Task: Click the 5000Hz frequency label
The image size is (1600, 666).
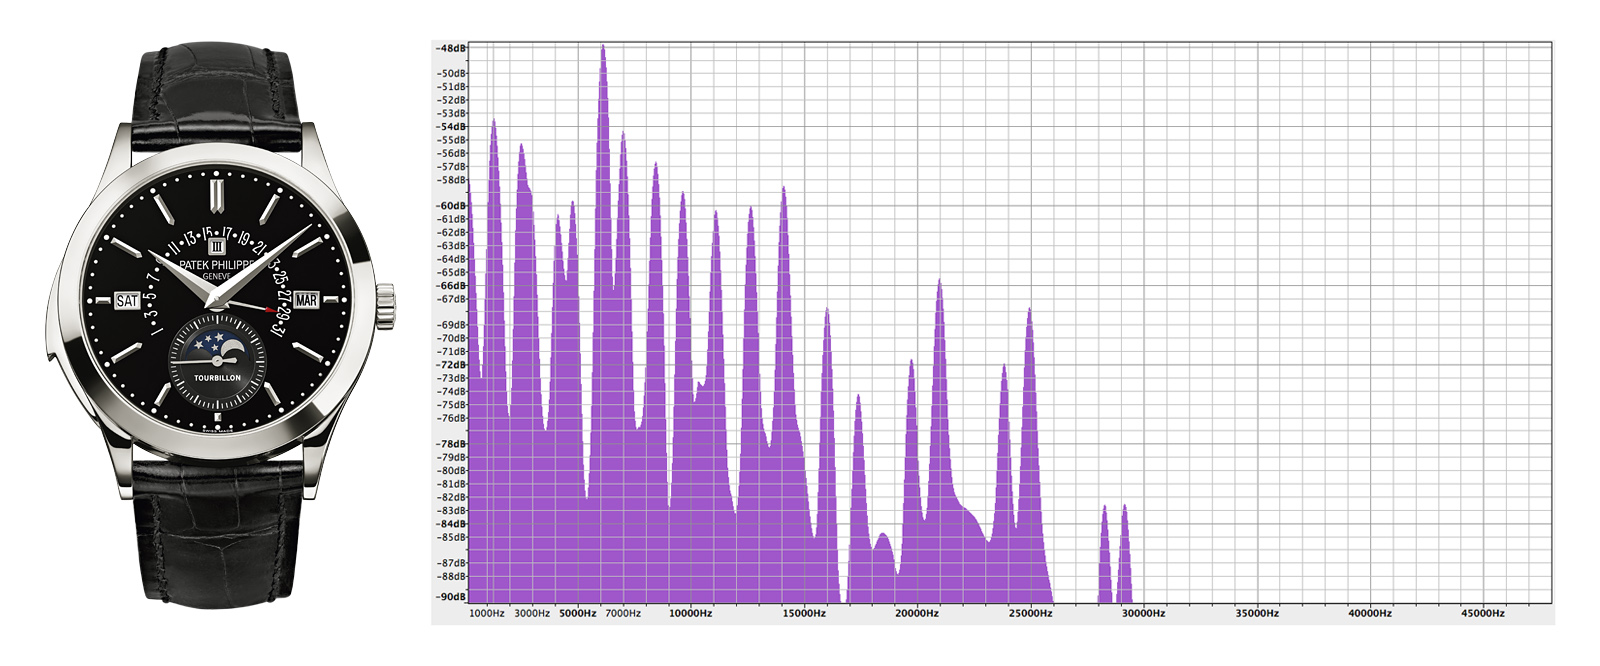Action: [578, 613]
